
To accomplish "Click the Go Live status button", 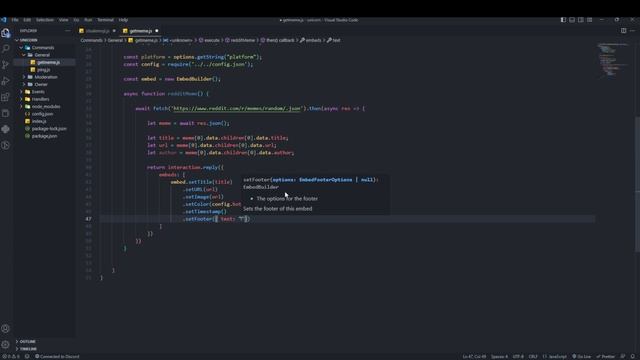I will 581,356.
